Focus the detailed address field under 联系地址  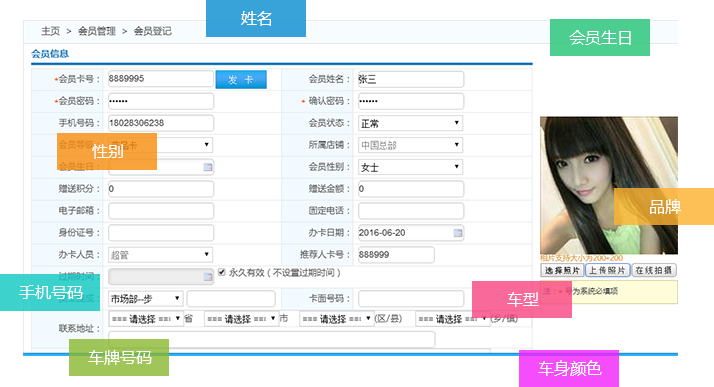click(x=271, y=339)
